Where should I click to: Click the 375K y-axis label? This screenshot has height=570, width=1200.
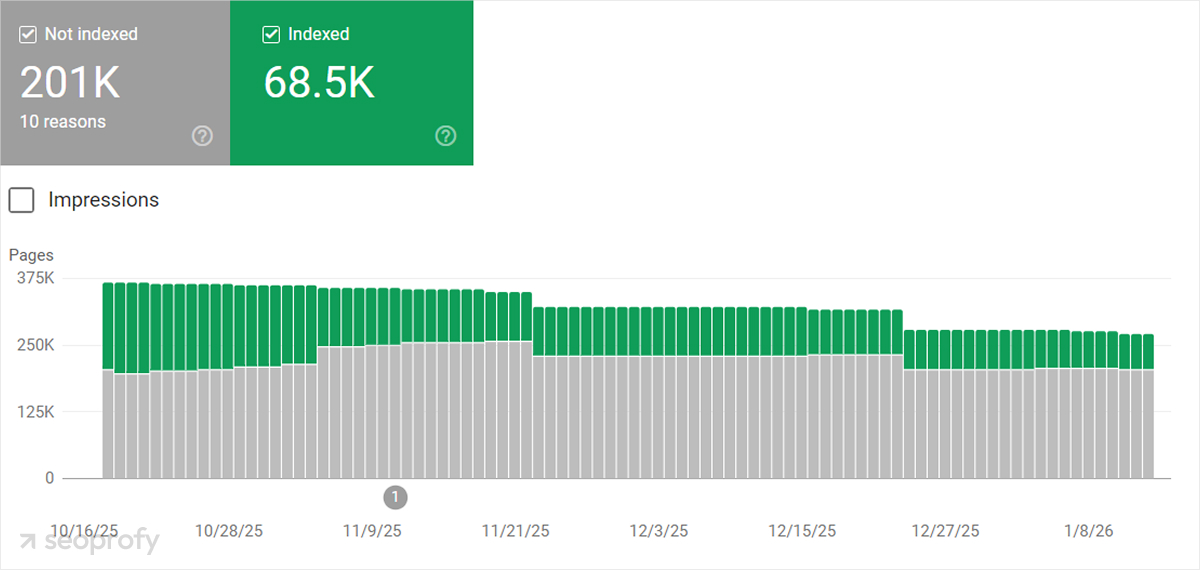(35, 278)
